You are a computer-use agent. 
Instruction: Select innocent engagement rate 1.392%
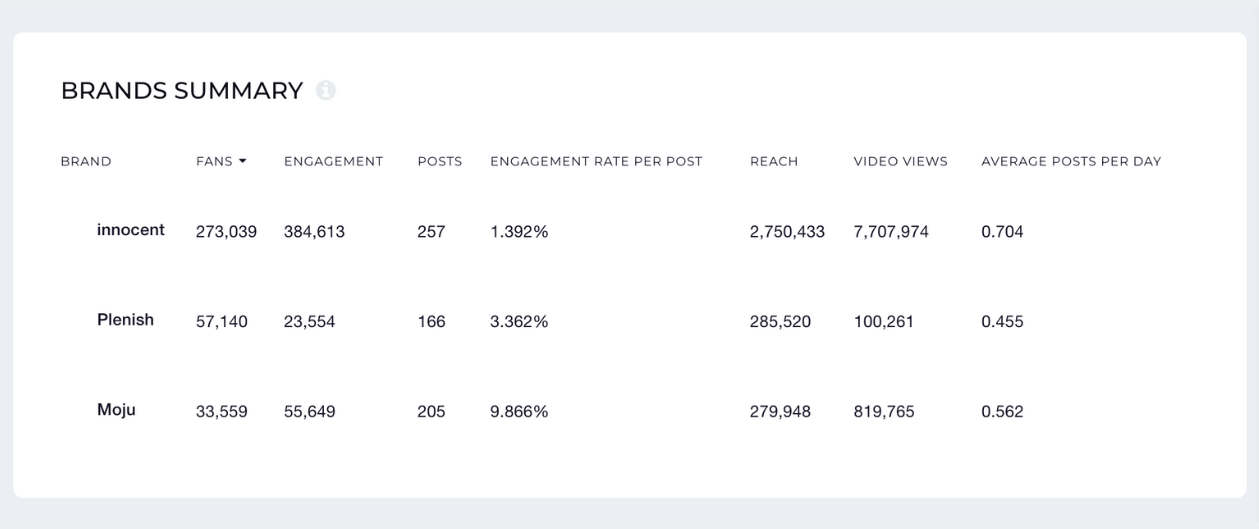coord(519,232)
